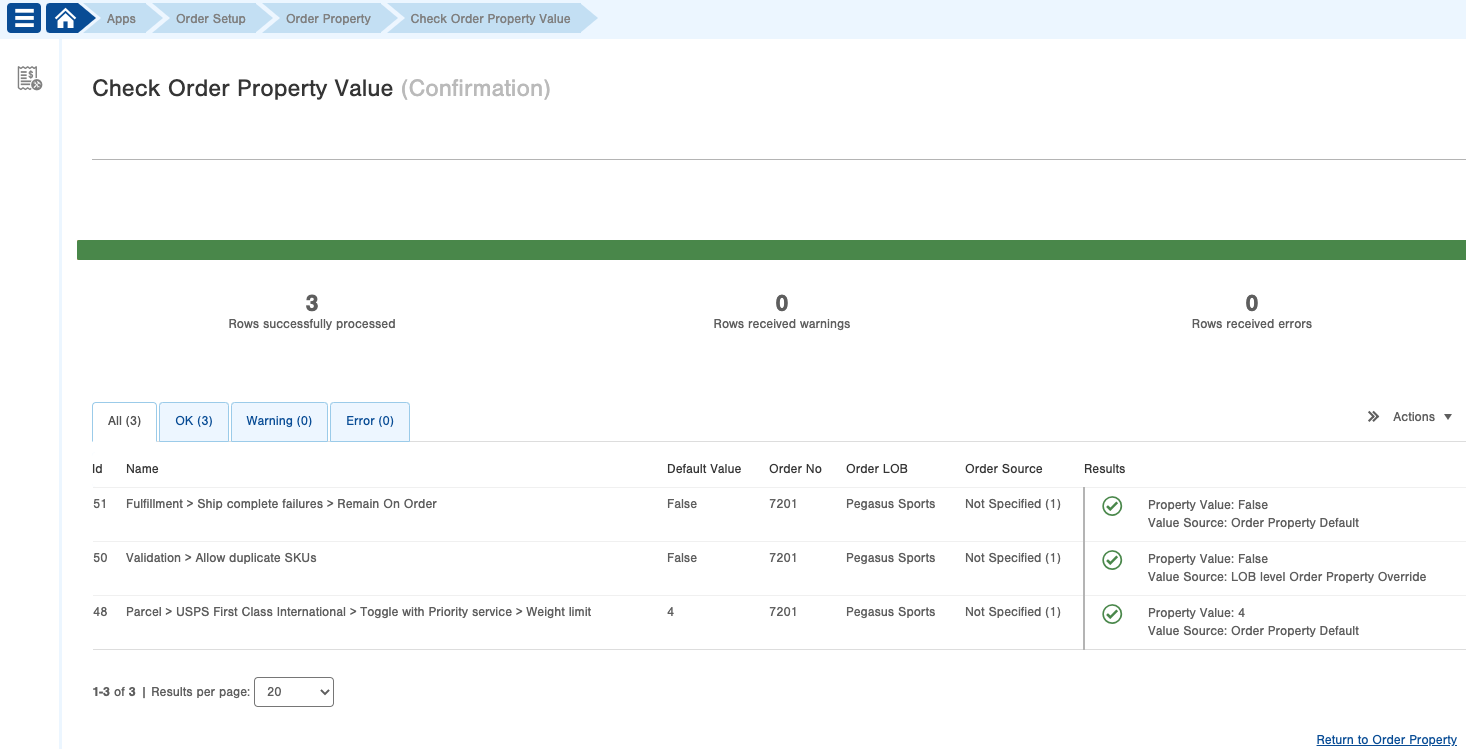
Task: Select the USPS First Class International row name
Action: point(358,612)
